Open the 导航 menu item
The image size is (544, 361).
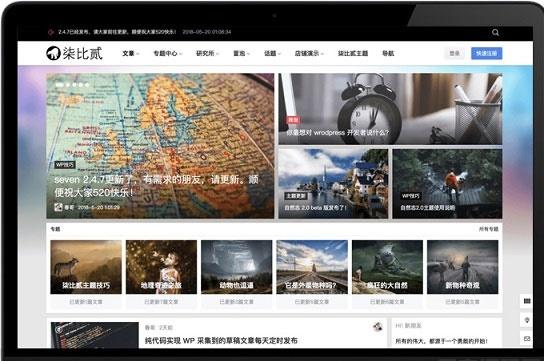[x=388, y=53]
